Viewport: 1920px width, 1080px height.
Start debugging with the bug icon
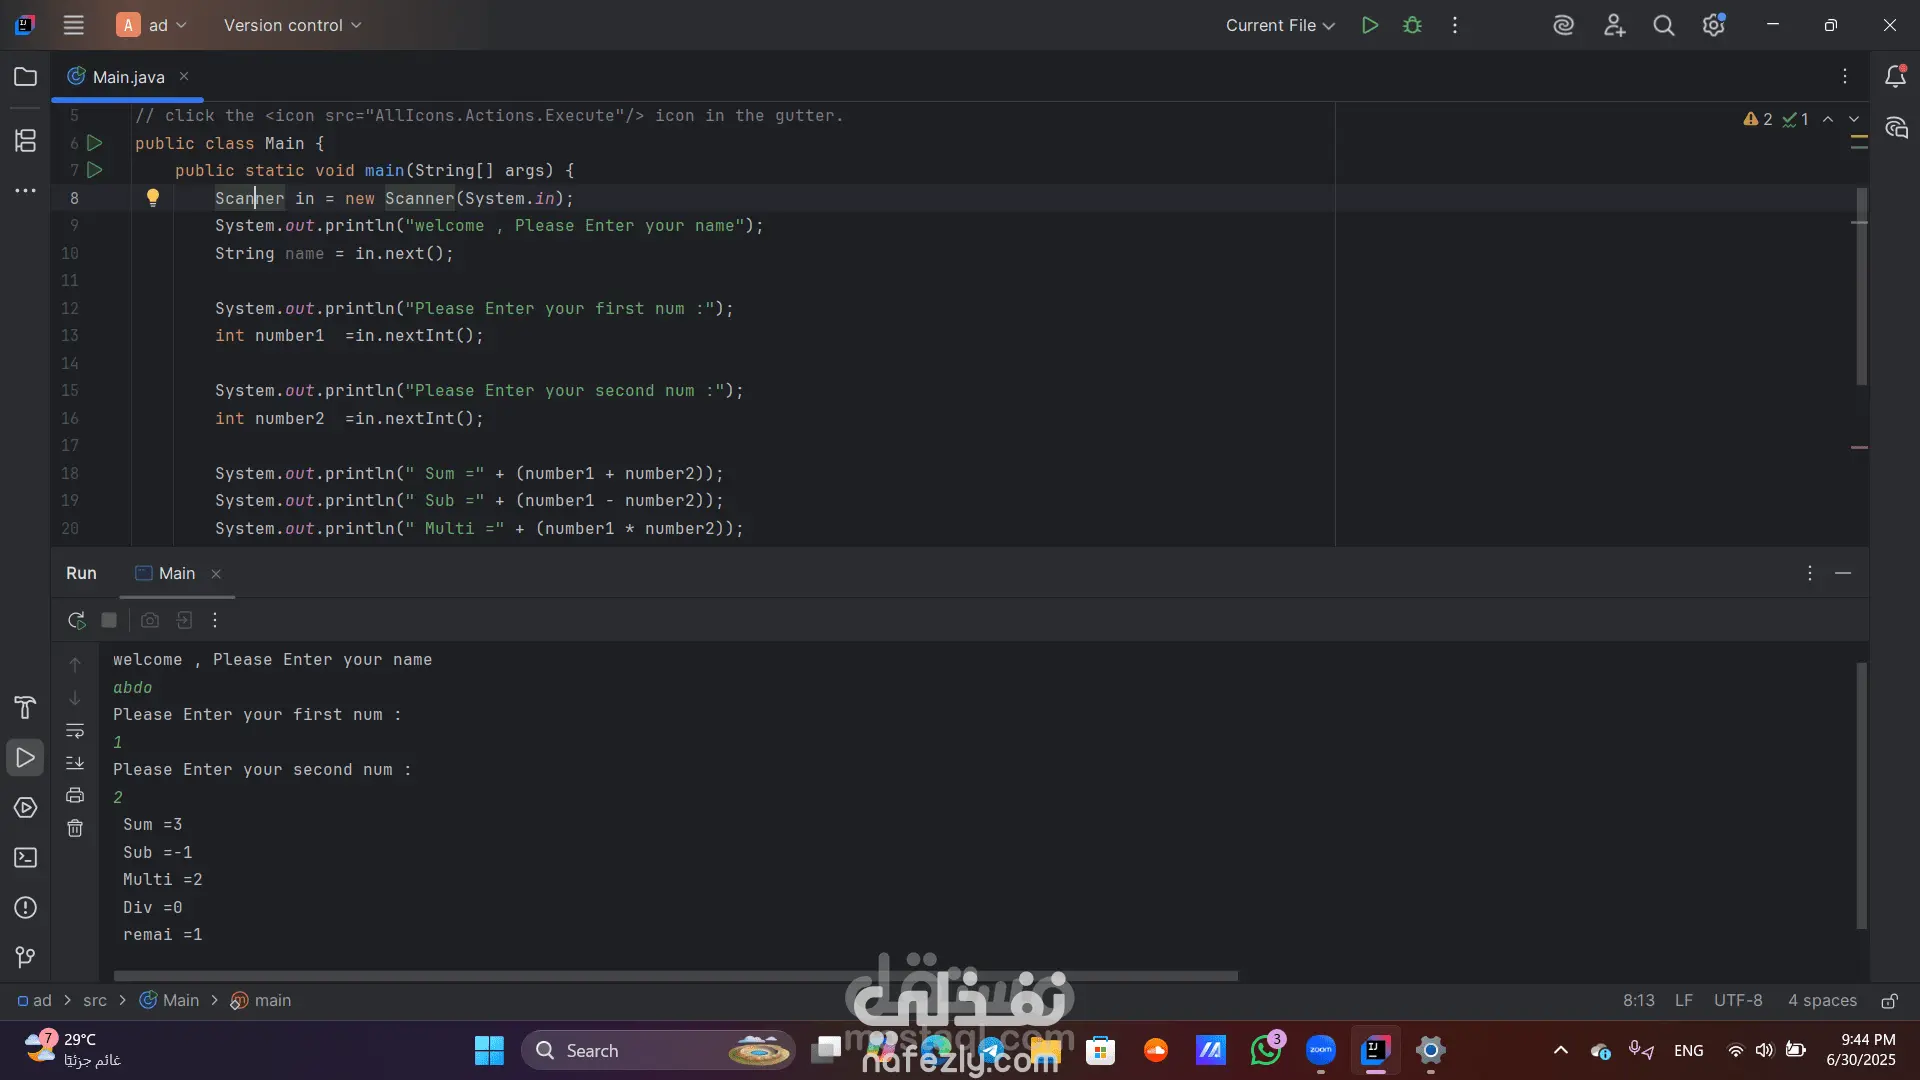[1412, 25]
